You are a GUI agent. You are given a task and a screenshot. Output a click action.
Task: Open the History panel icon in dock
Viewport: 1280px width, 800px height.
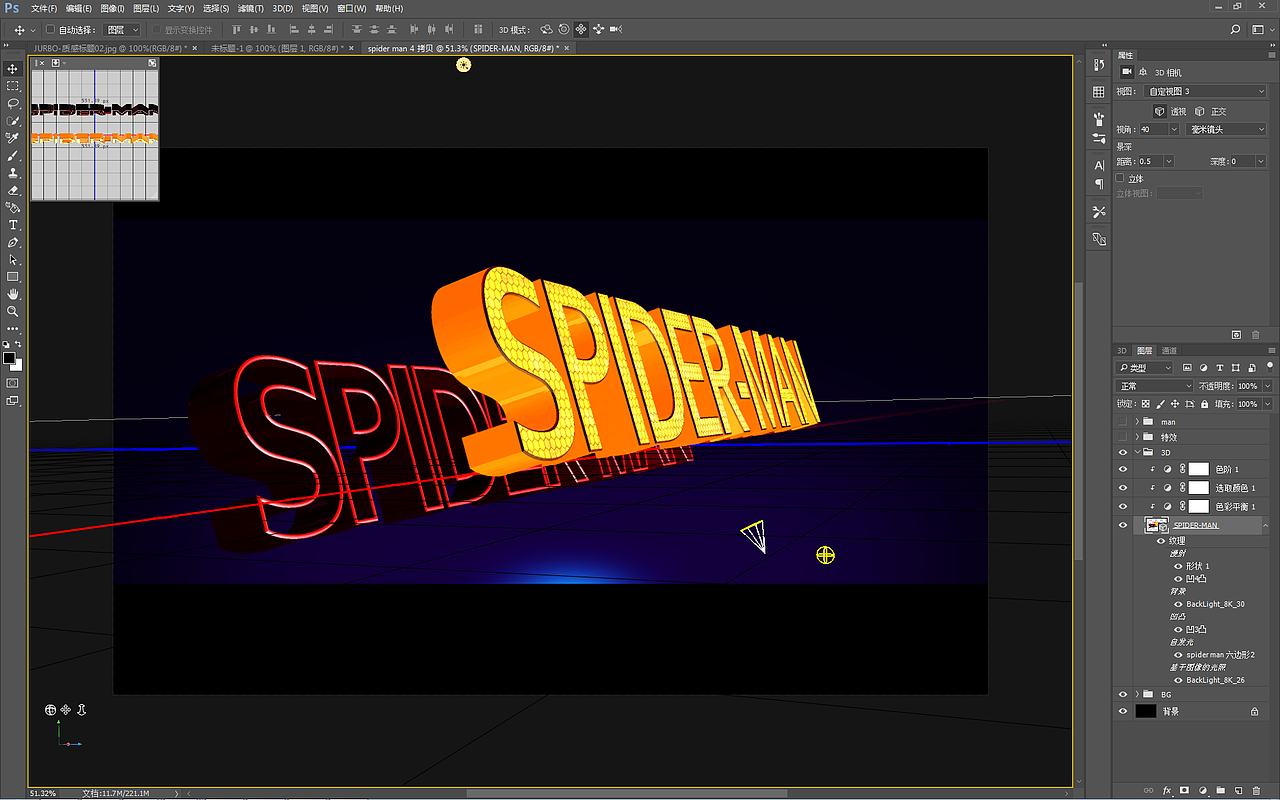(x=1099, y=65)
